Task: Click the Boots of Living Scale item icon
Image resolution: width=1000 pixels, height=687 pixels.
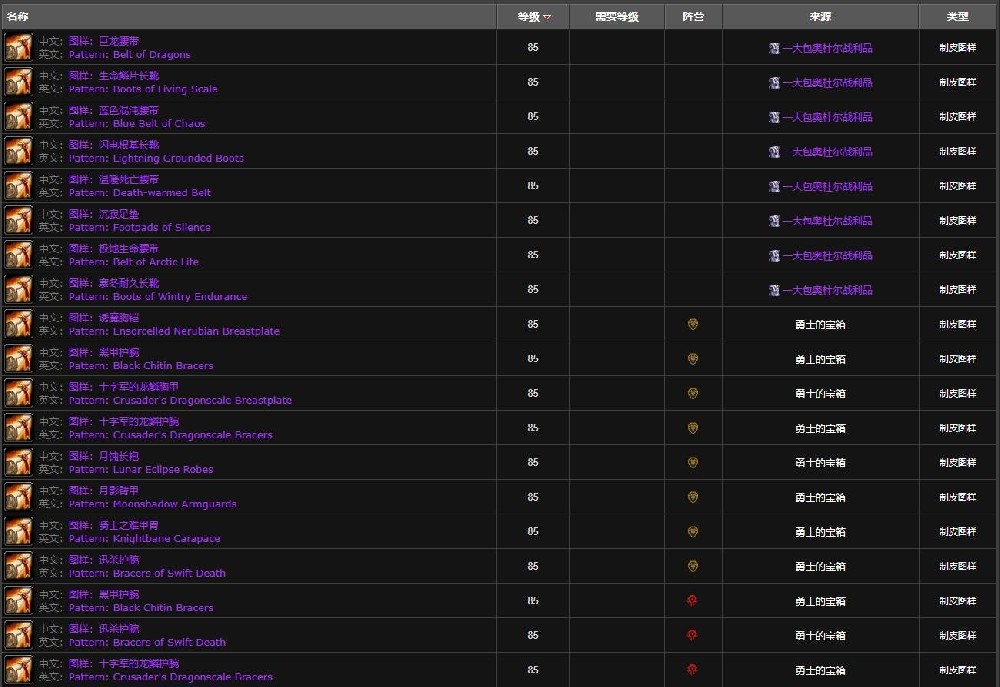Action: pos(18,82)
